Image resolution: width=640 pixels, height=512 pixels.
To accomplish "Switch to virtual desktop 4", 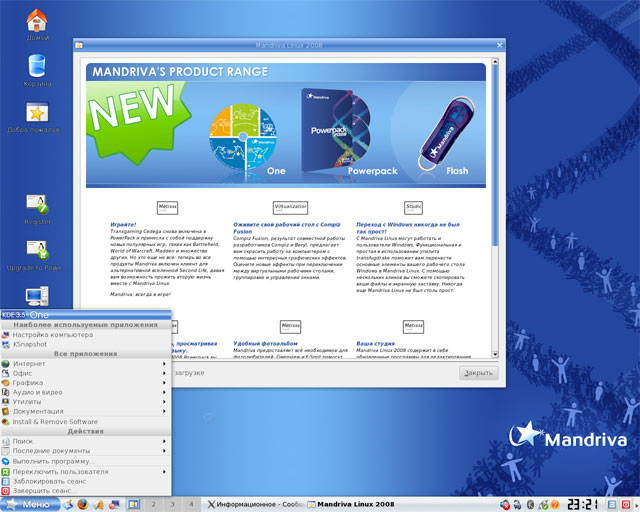I will click(191, 505).
